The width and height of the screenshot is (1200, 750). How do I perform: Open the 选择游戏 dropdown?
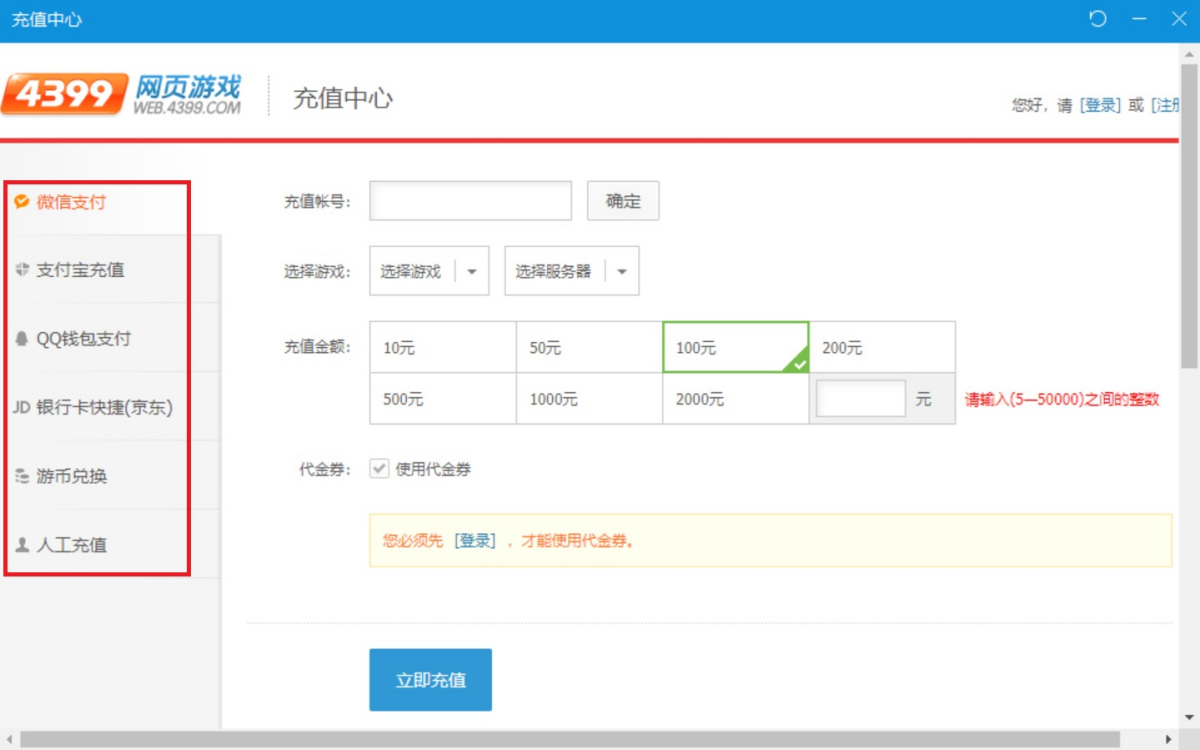[x=428, y=270]
